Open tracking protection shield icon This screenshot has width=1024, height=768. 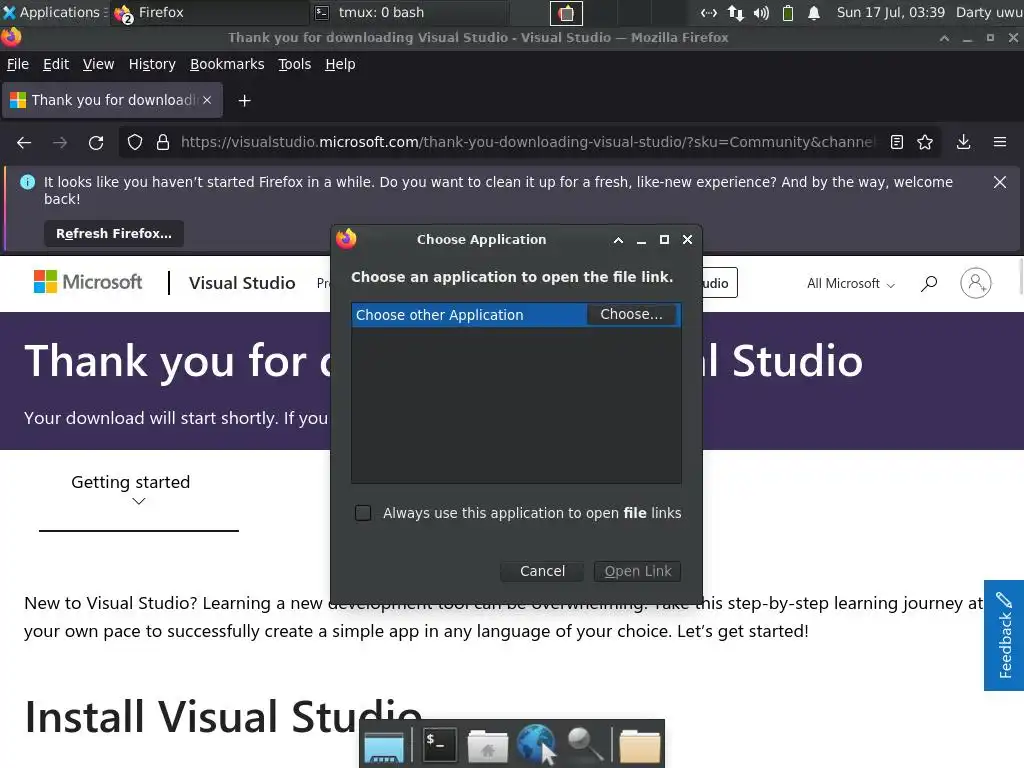click(x=135, y=142)
